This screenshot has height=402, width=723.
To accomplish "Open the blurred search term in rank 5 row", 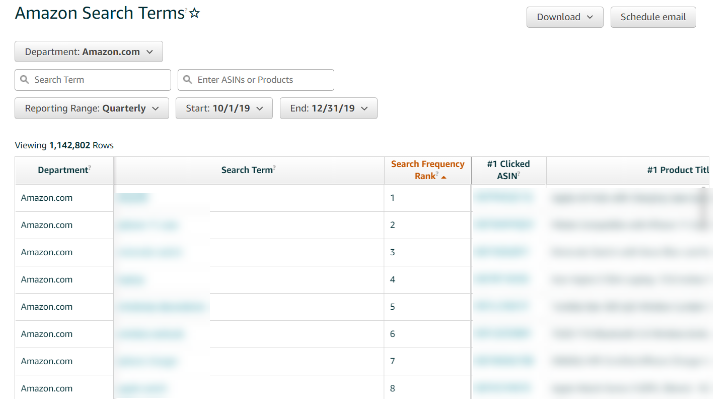I will (x=161, y=307).
